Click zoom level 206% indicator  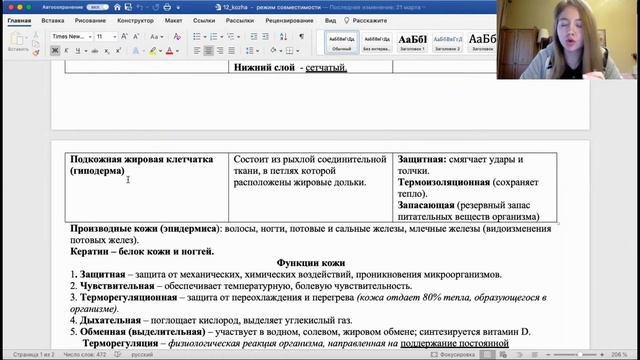coord(619,355)
